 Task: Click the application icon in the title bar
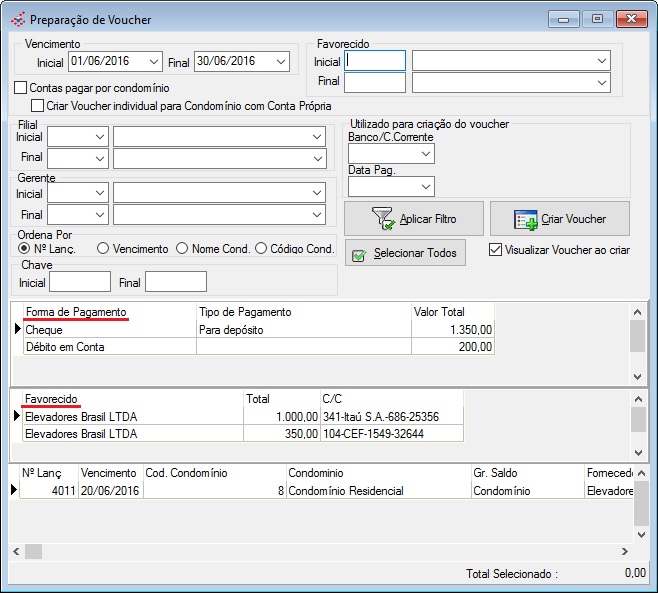point(17,18)
